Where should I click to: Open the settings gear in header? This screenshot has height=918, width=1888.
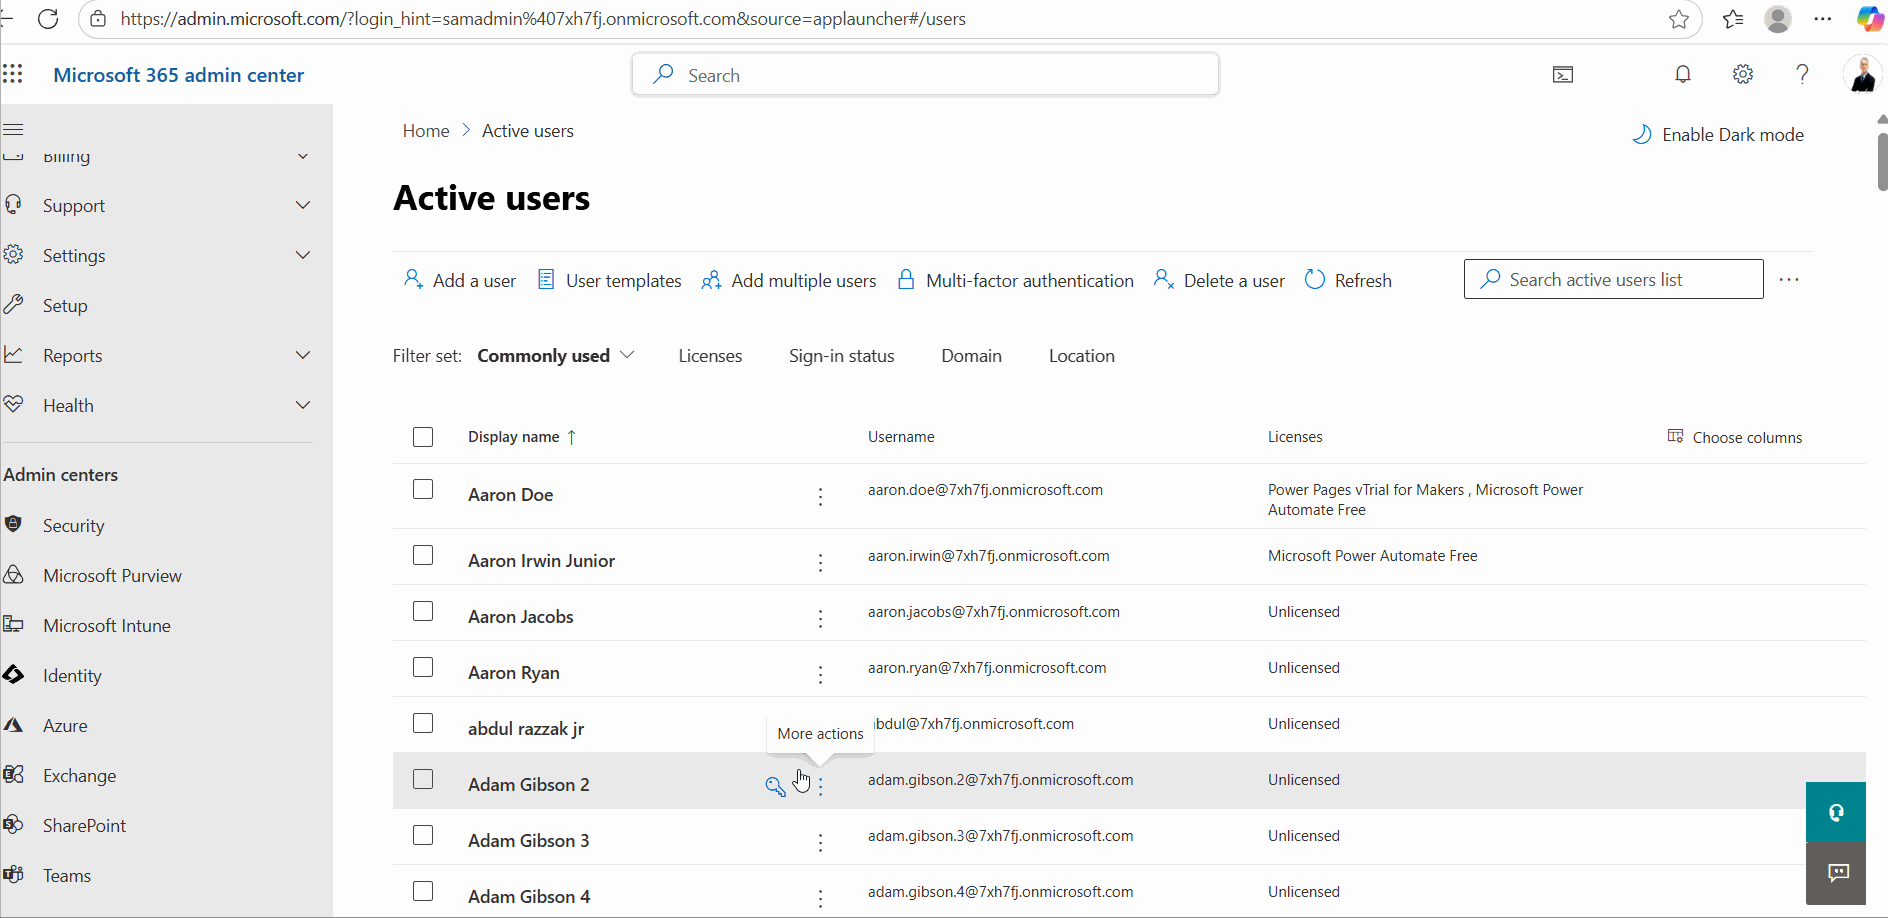click(1743, 74)
